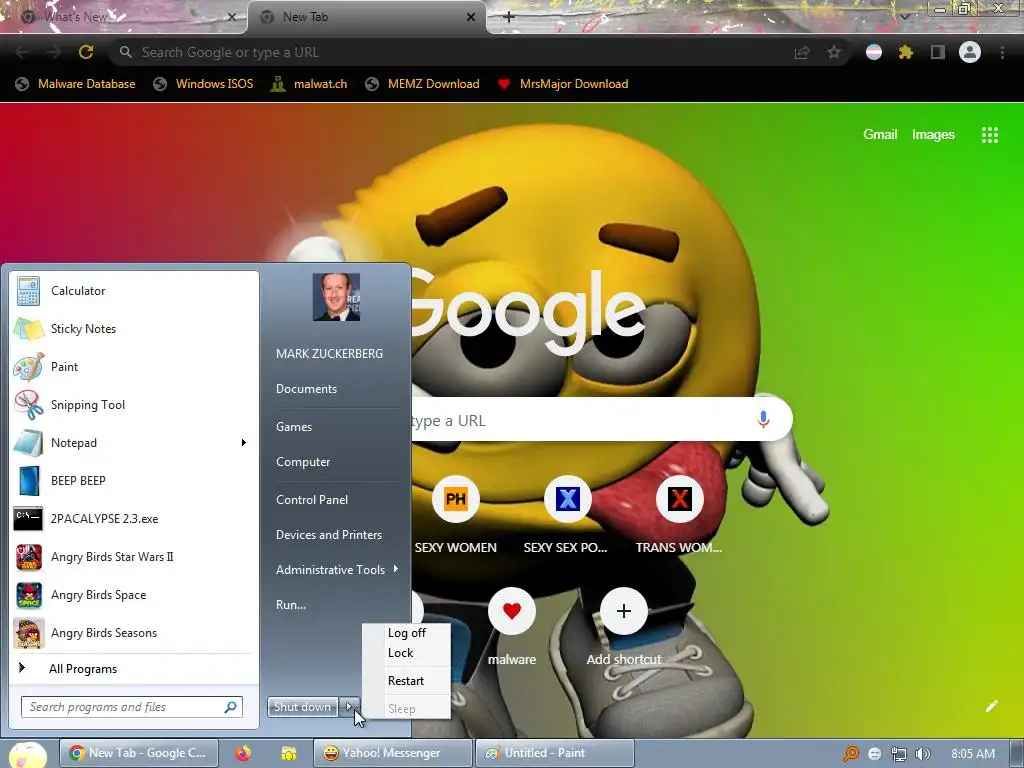Choose Log off from power menu
The width and height of the screenshot is (1024, 768).
(x=406, y=633)
